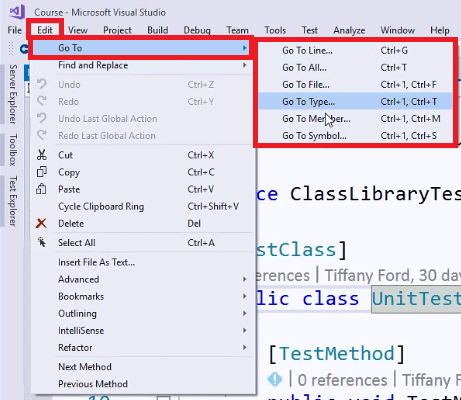Select Cycle Clipboard Ring
The width and height of the screenshot is (461, 400).
click(143, 206)
